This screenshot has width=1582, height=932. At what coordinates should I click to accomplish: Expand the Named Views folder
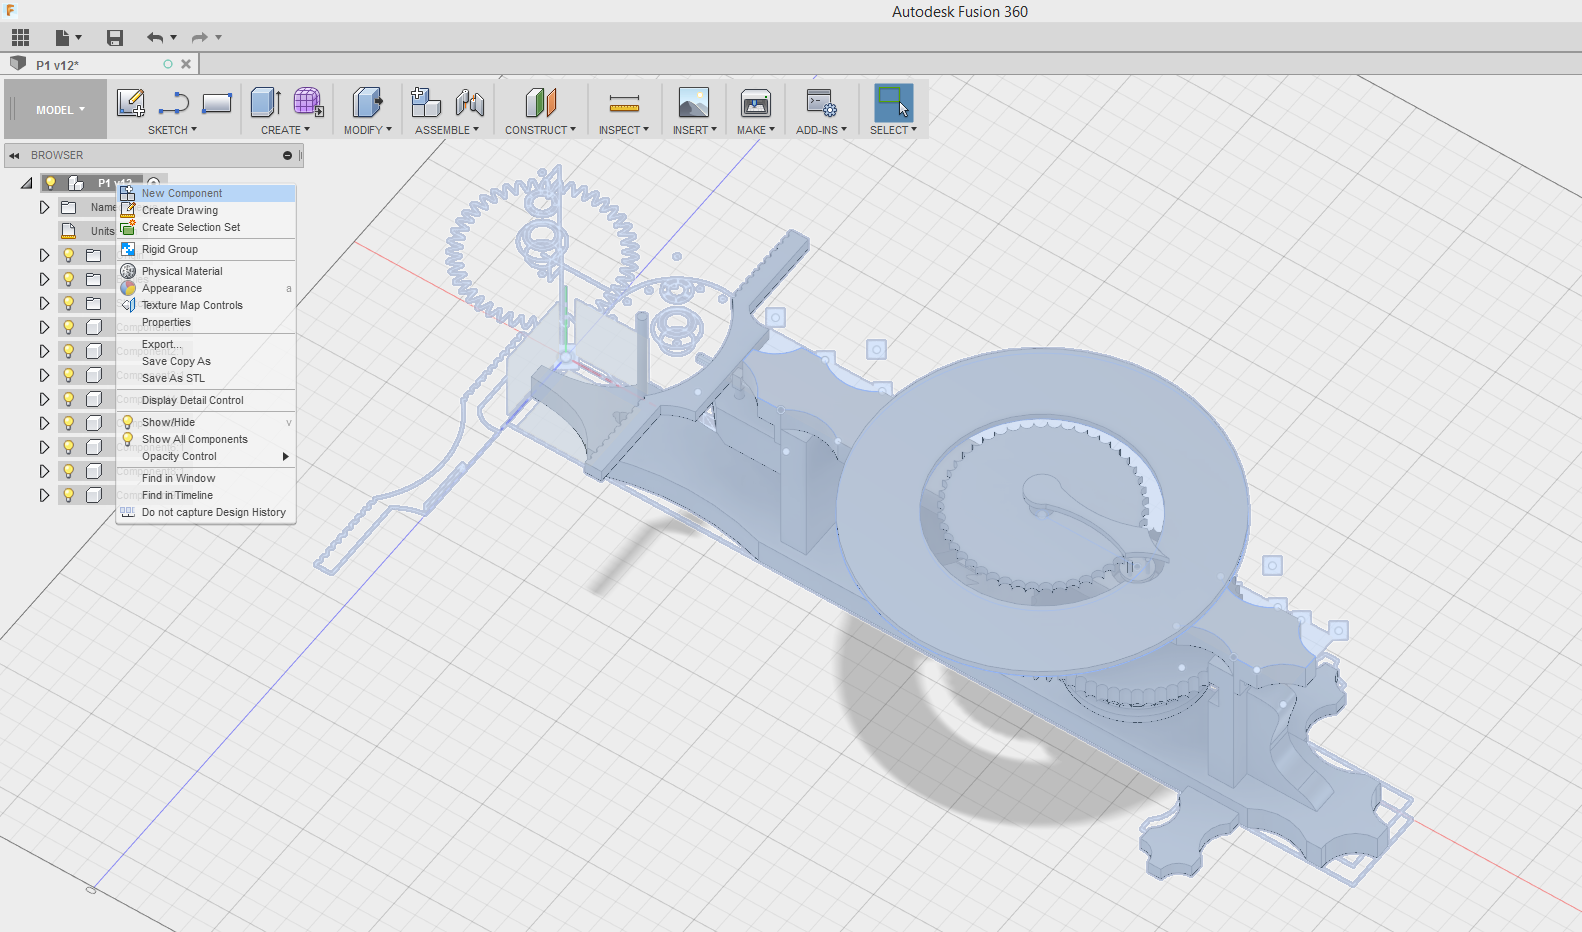pyautogui.click(x=44, y=207)
